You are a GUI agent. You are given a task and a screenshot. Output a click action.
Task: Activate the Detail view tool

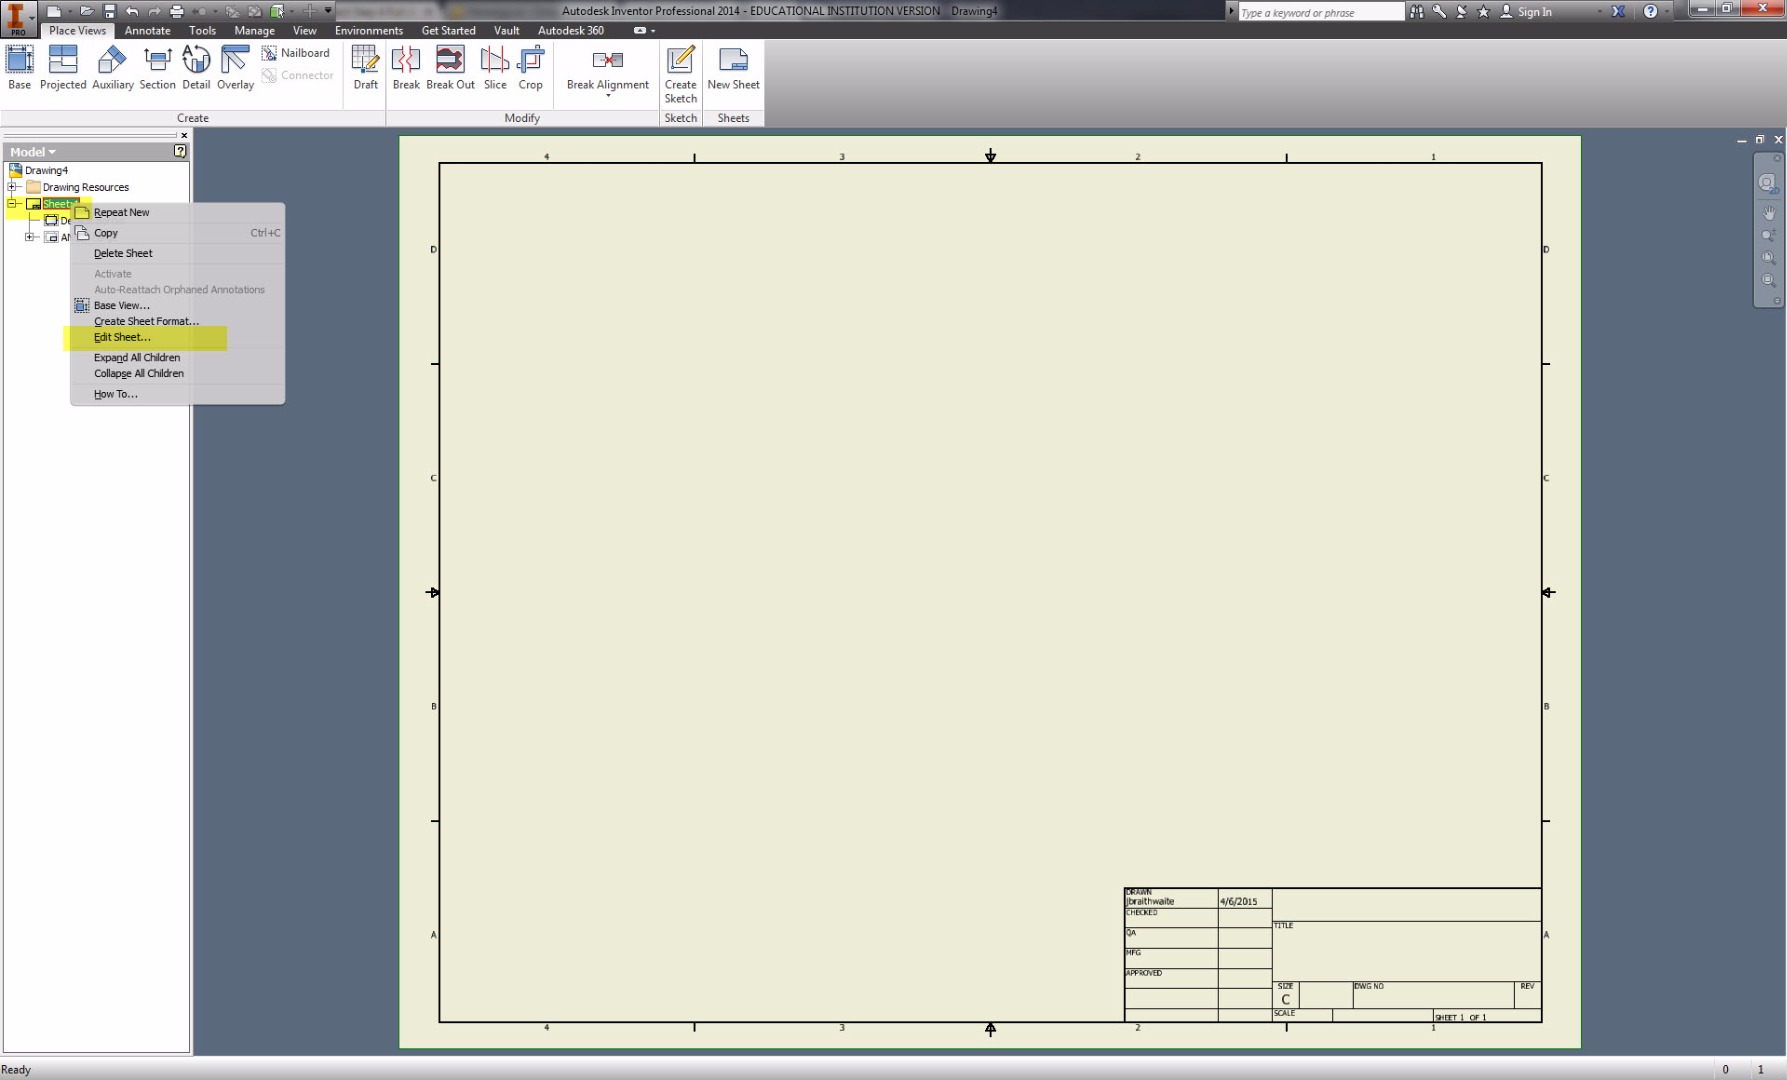point(196,68)
